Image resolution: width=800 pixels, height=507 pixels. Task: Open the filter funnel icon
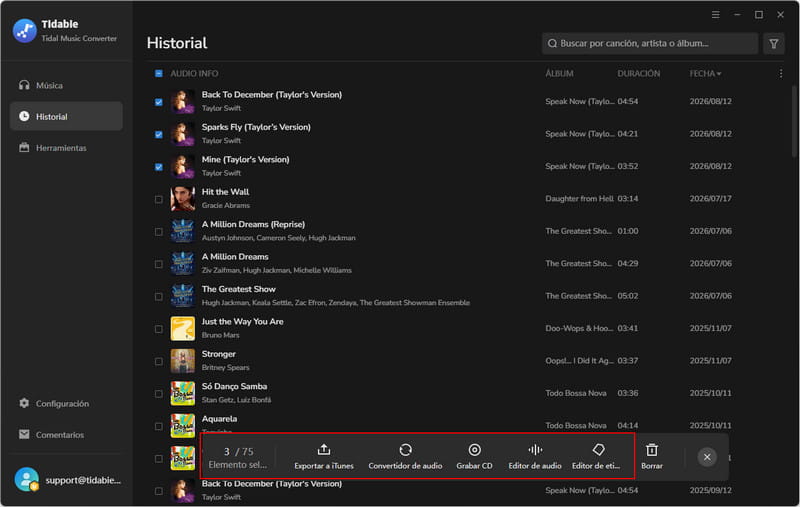pyautogui.click(x=773, y=43)
